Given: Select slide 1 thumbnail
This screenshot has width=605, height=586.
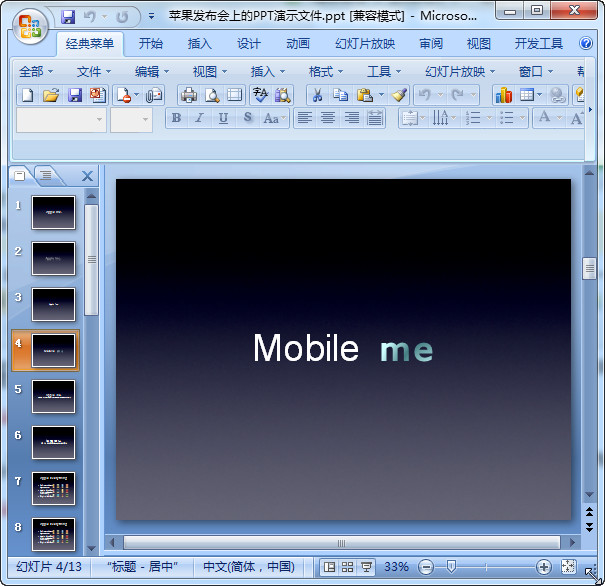Looking at the screenshot, I should coord(53,212).
